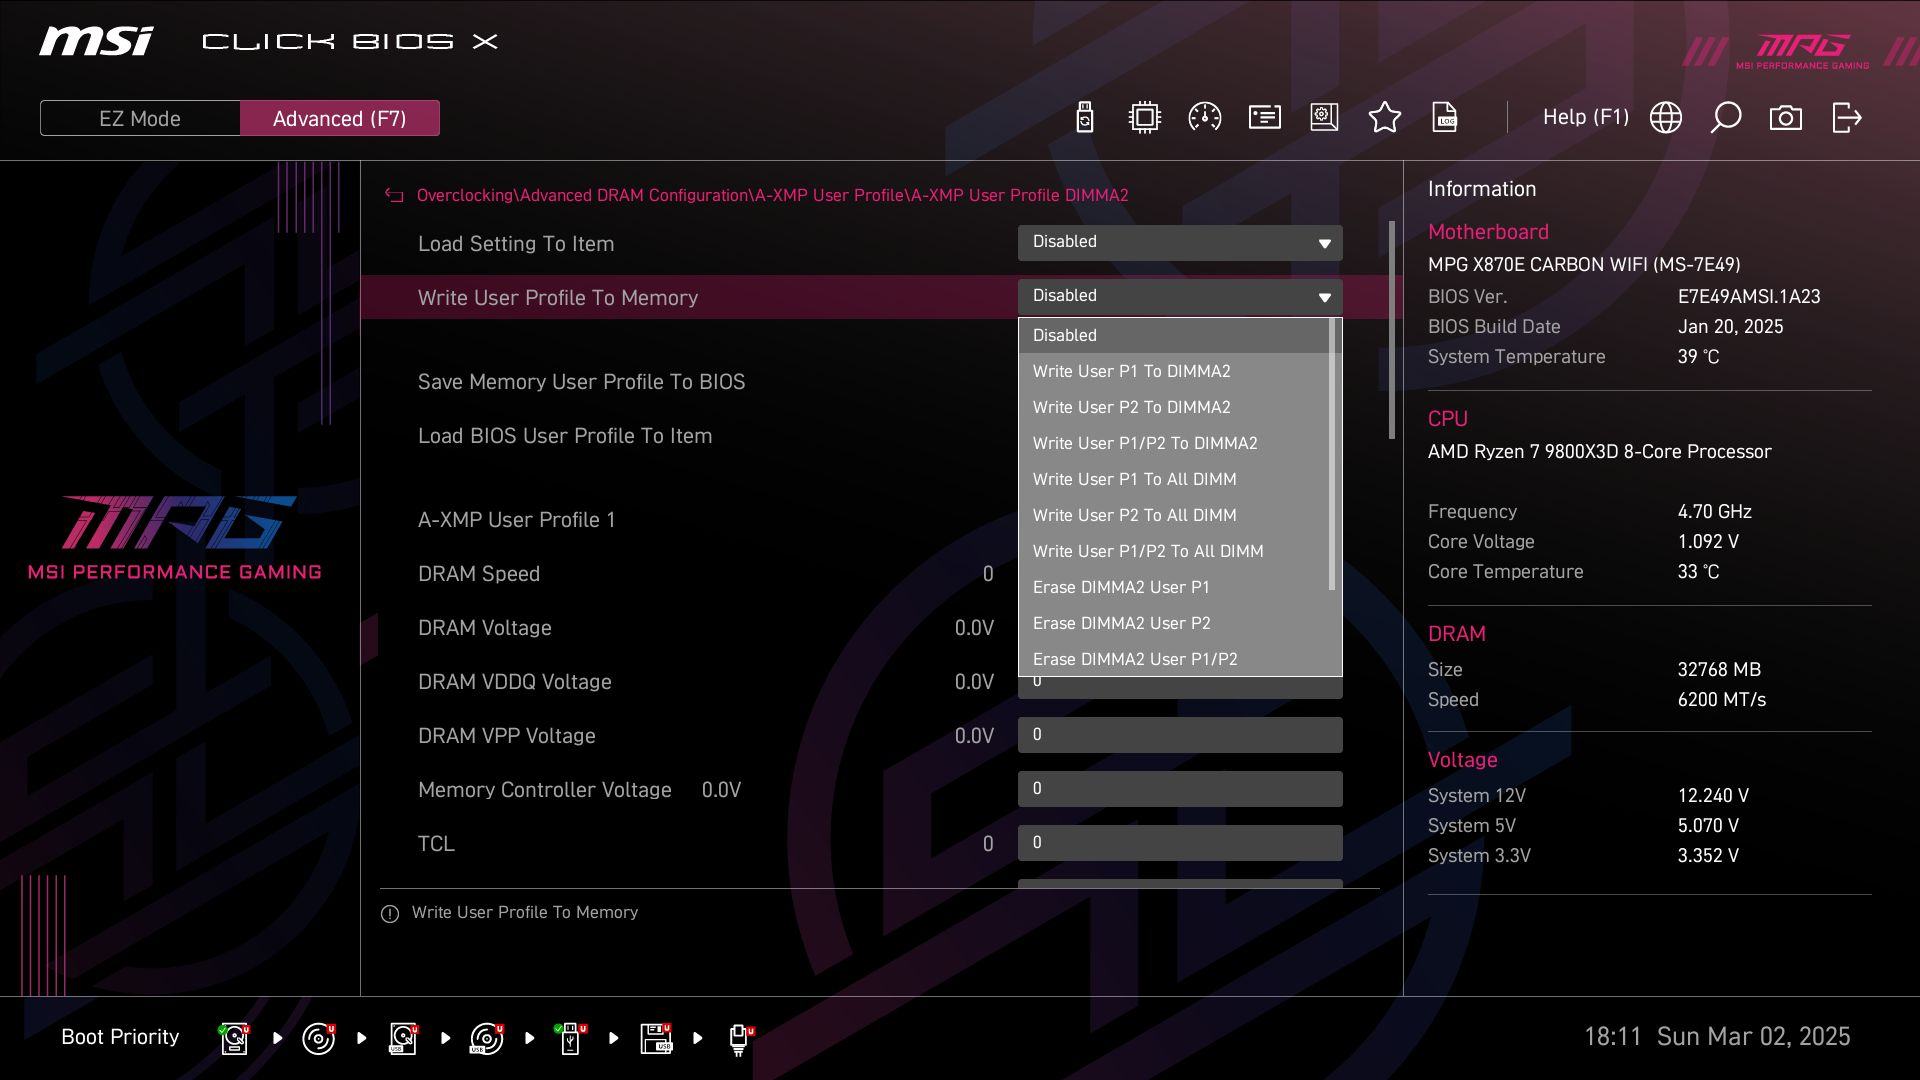Image resolution: width=1920 pixels, height=1080 pixels.
Task: Open the Favorites star icon
Action: tap(1384, 118)
